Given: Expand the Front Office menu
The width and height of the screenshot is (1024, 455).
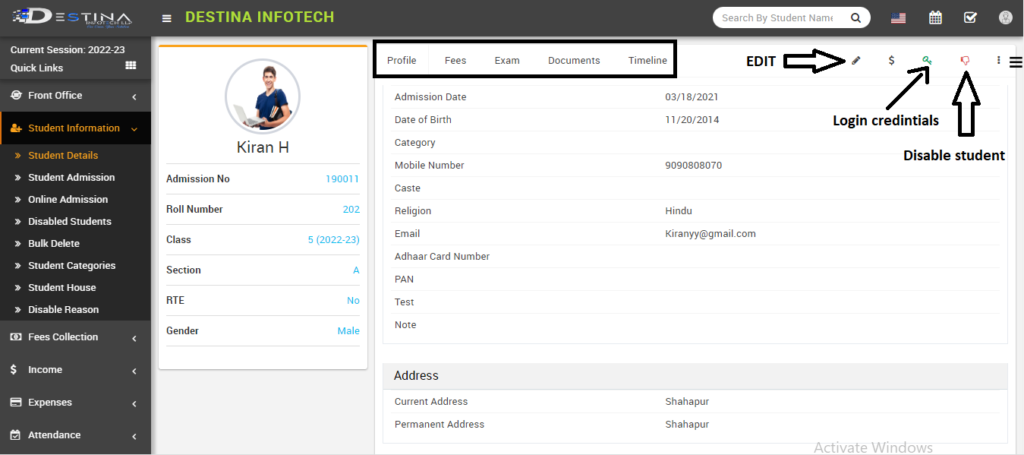Looking at the screenshot, I should [x=75, y=96].
